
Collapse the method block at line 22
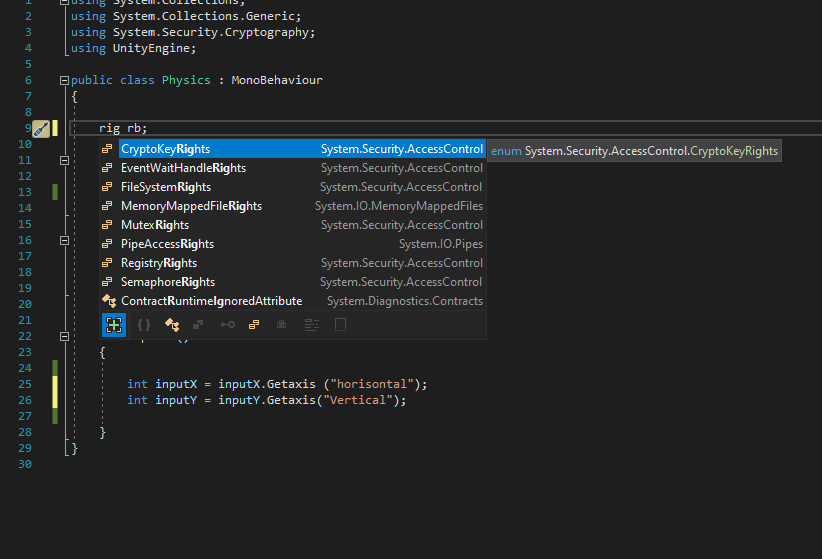point(64,337)
